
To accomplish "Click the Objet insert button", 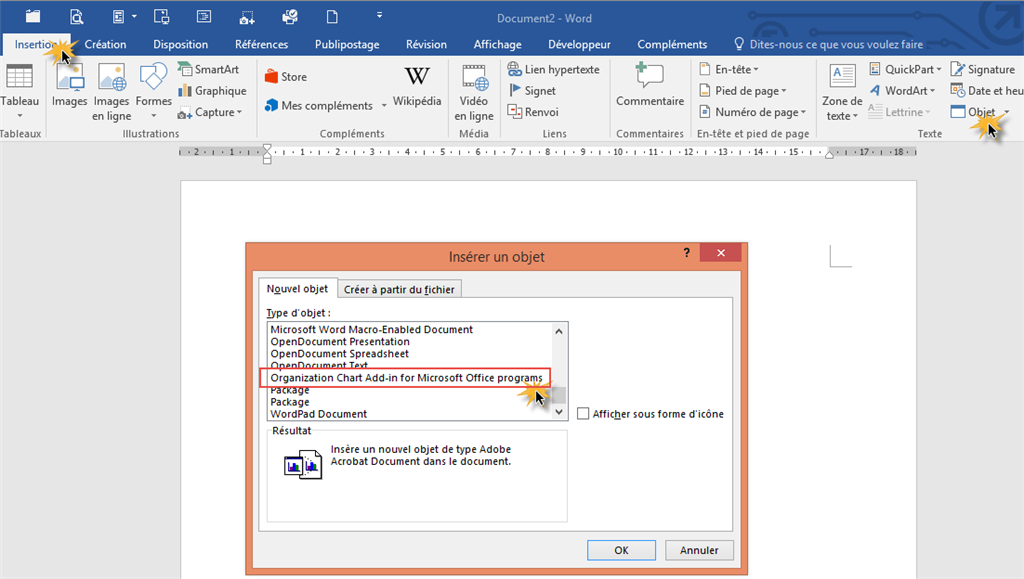I will coord(973,112).
